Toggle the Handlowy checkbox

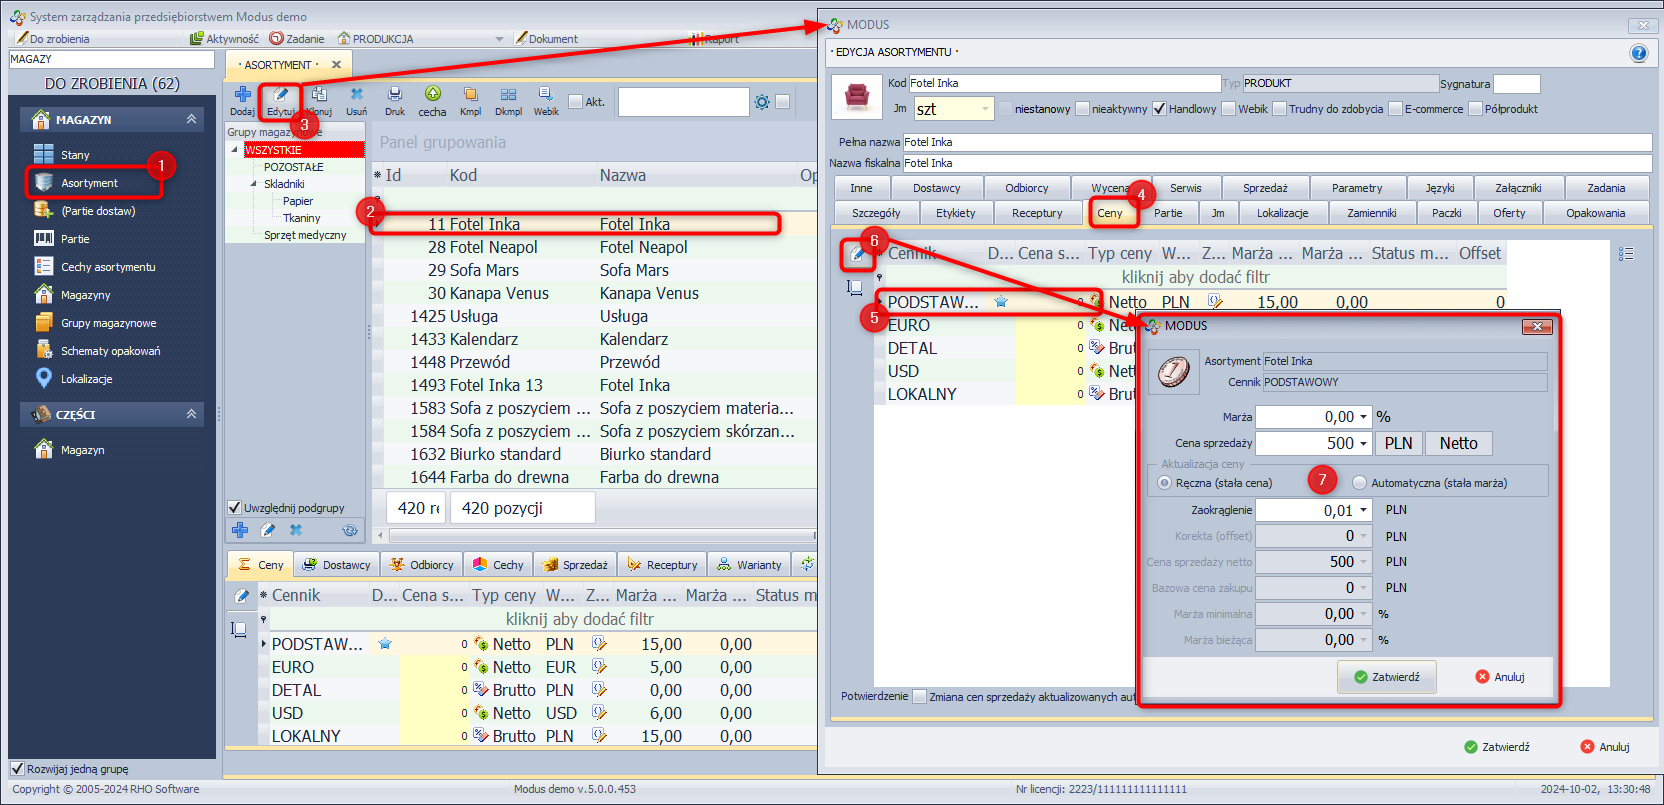point(1159,109)
